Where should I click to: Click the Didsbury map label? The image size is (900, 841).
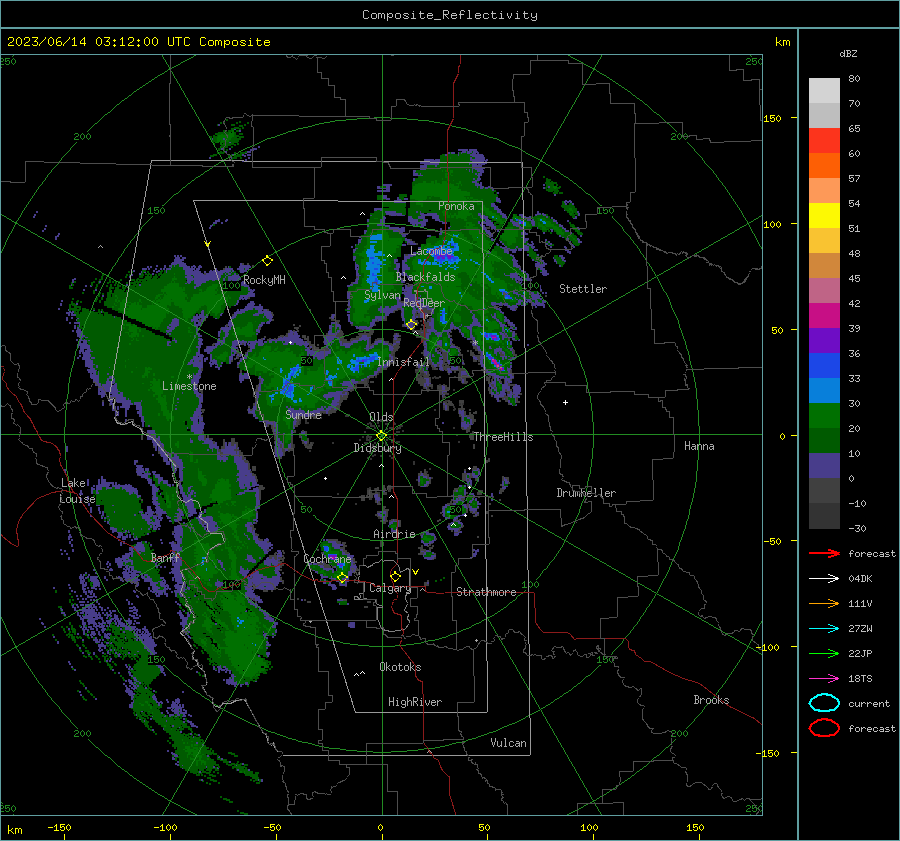pyautogui.click(x=377, y=448)
